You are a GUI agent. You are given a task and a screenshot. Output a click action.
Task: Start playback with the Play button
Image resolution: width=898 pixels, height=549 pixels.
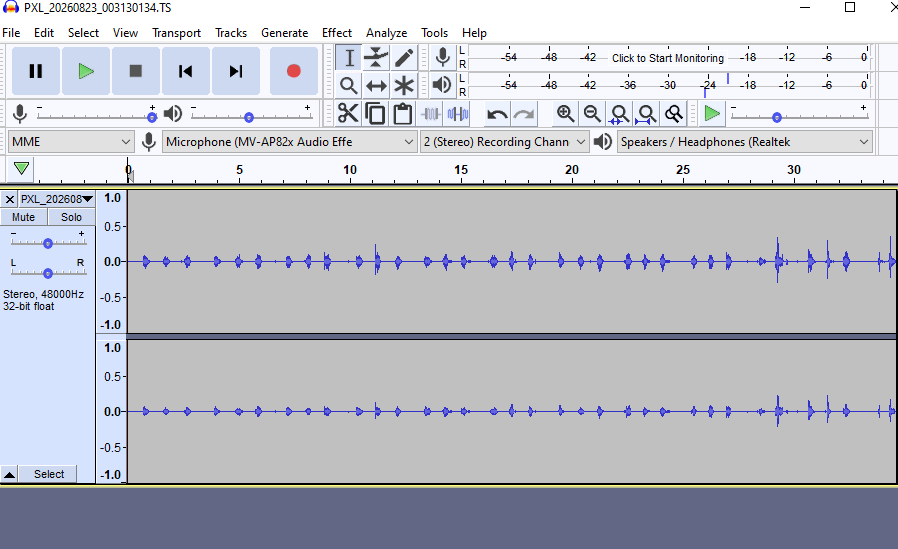(x=86, y=71)
